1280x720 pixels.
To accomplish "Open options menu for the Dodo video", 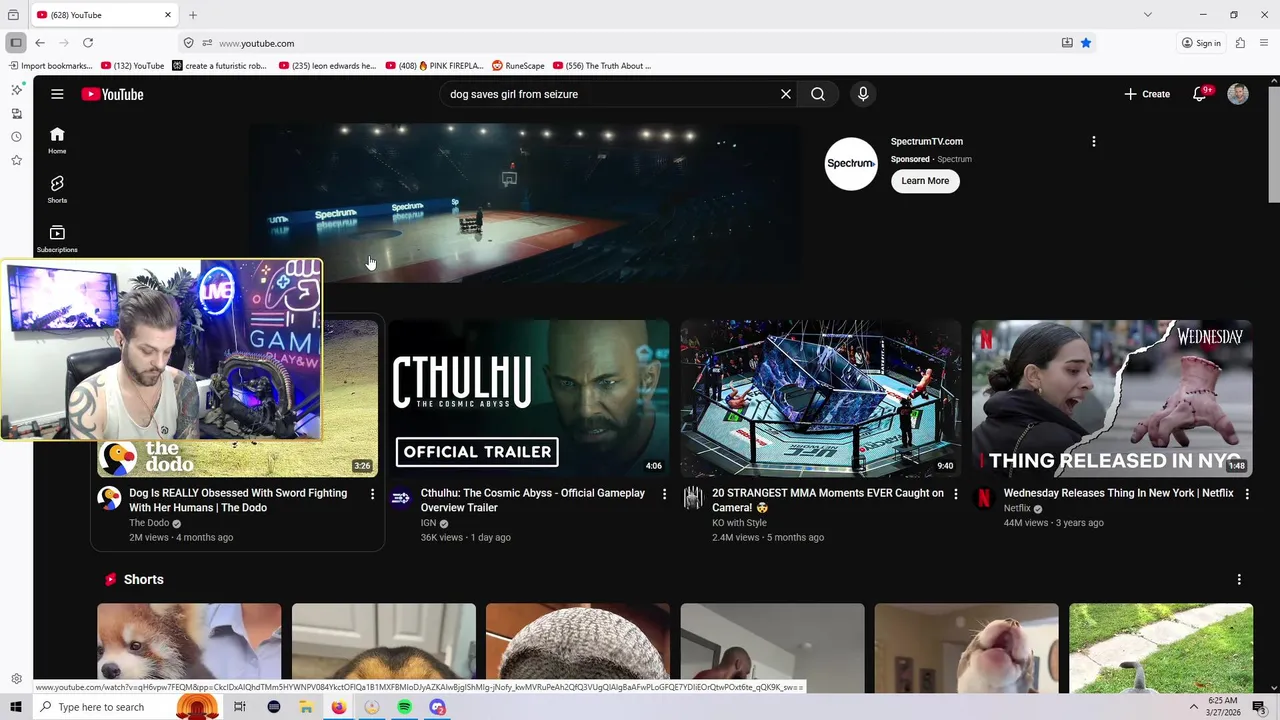I will pyautogui.click(x=372, y=494).
